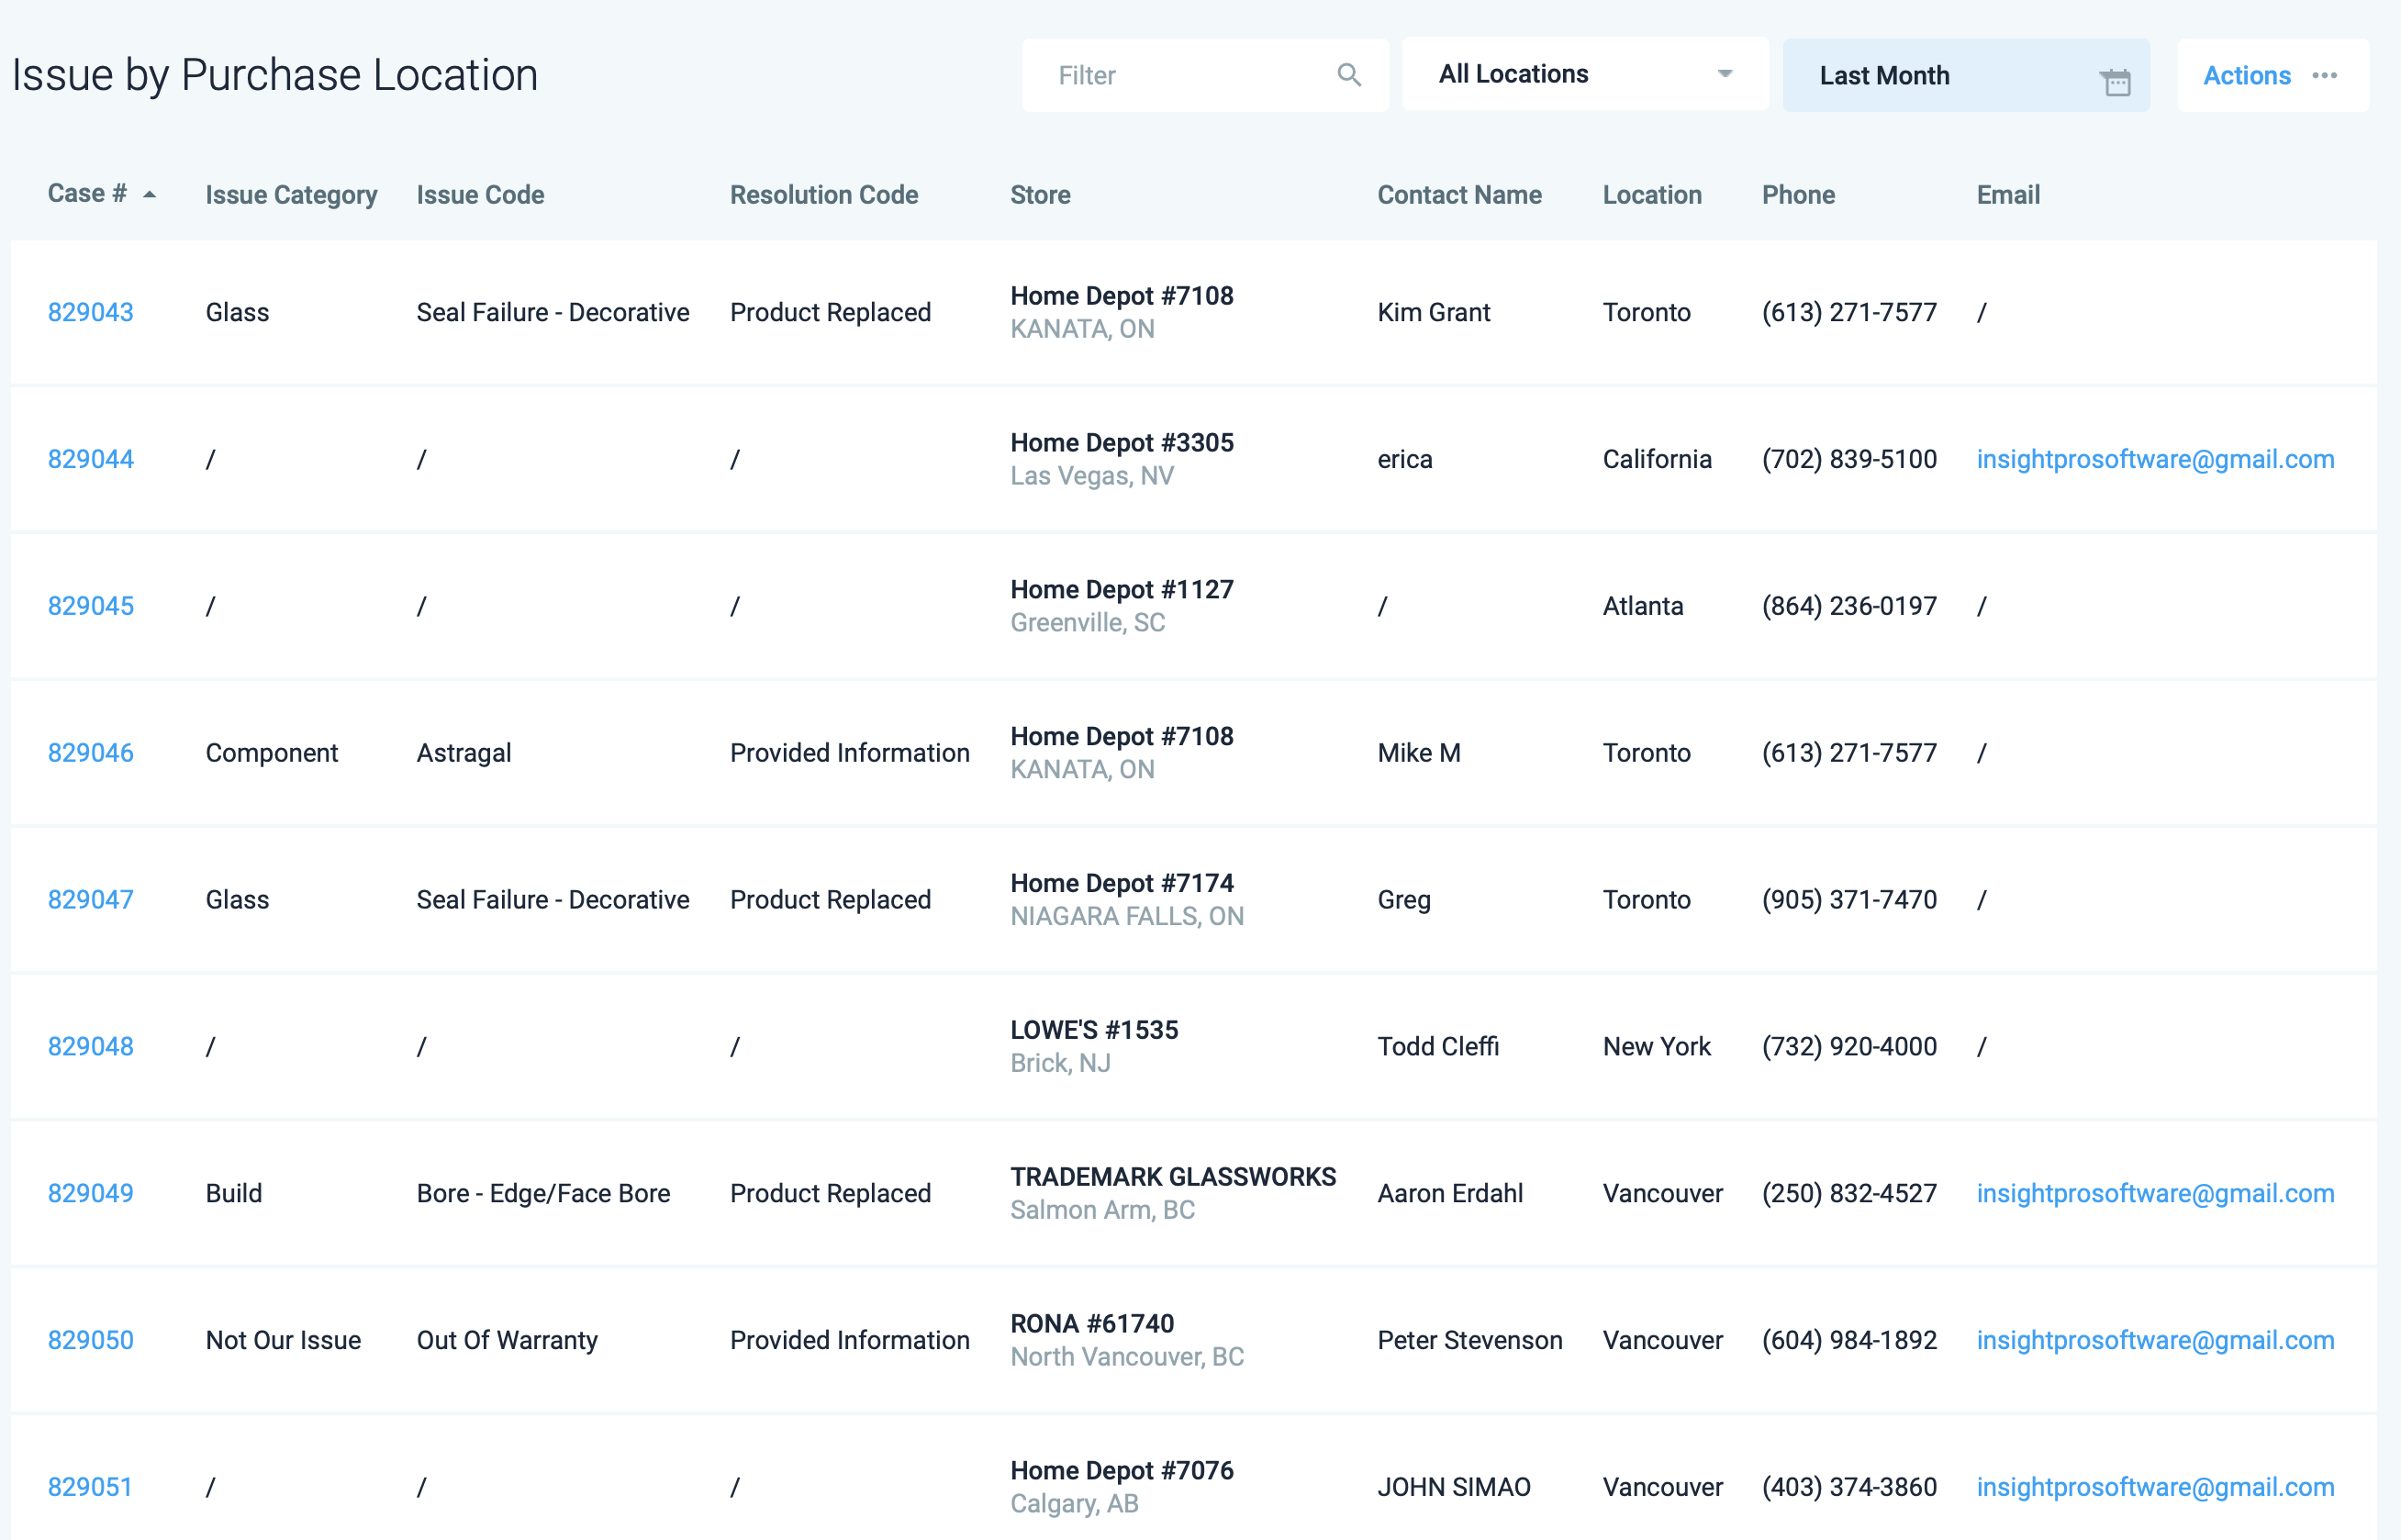The height and width of the screenshot is (1540, 2401).
Task: Click phone number (702) 839-5100
Action: [1849, 460]
